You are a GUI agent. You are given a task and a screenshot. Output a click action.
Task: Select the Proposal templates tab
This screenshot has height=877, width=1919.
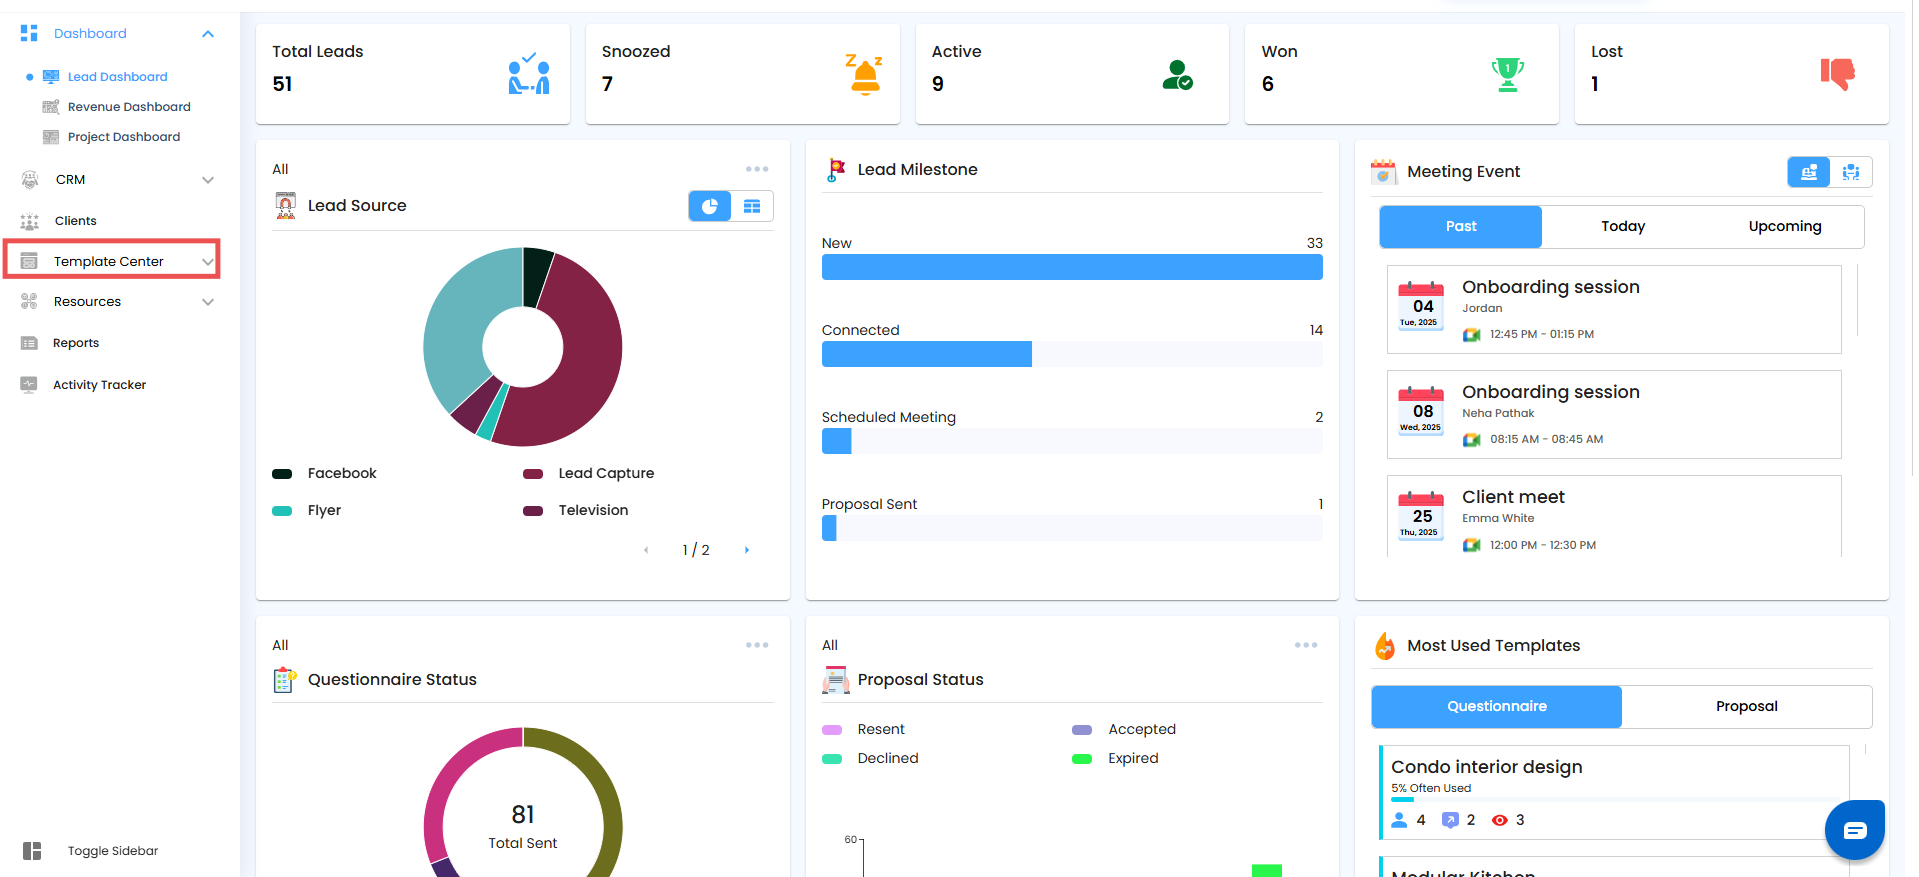[x=1746, y=707]
